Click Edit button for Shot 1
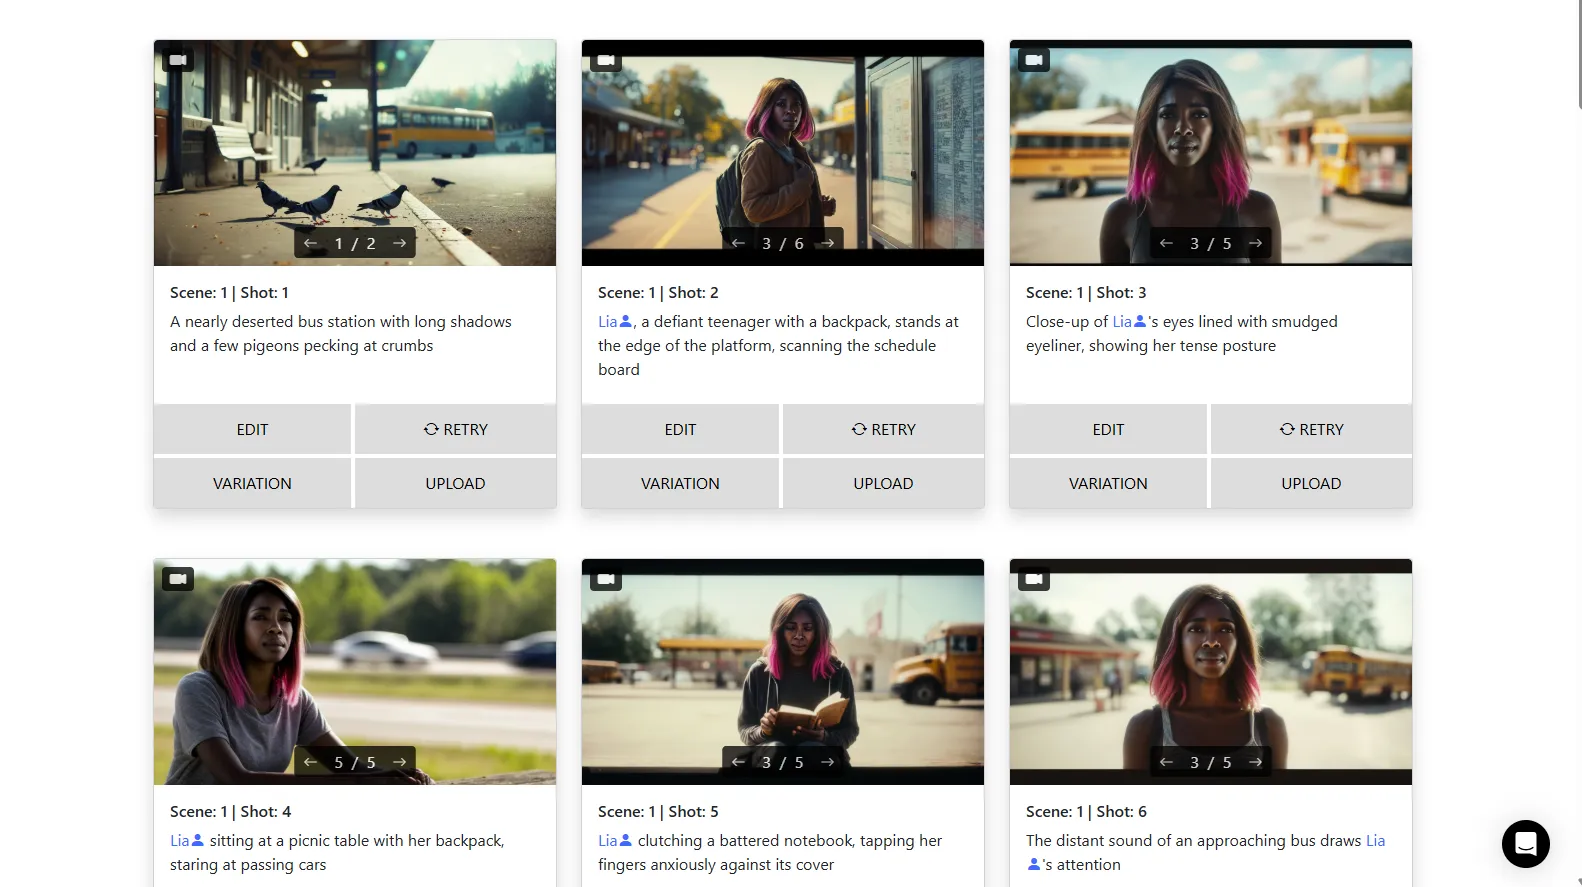 click(252, 429)
